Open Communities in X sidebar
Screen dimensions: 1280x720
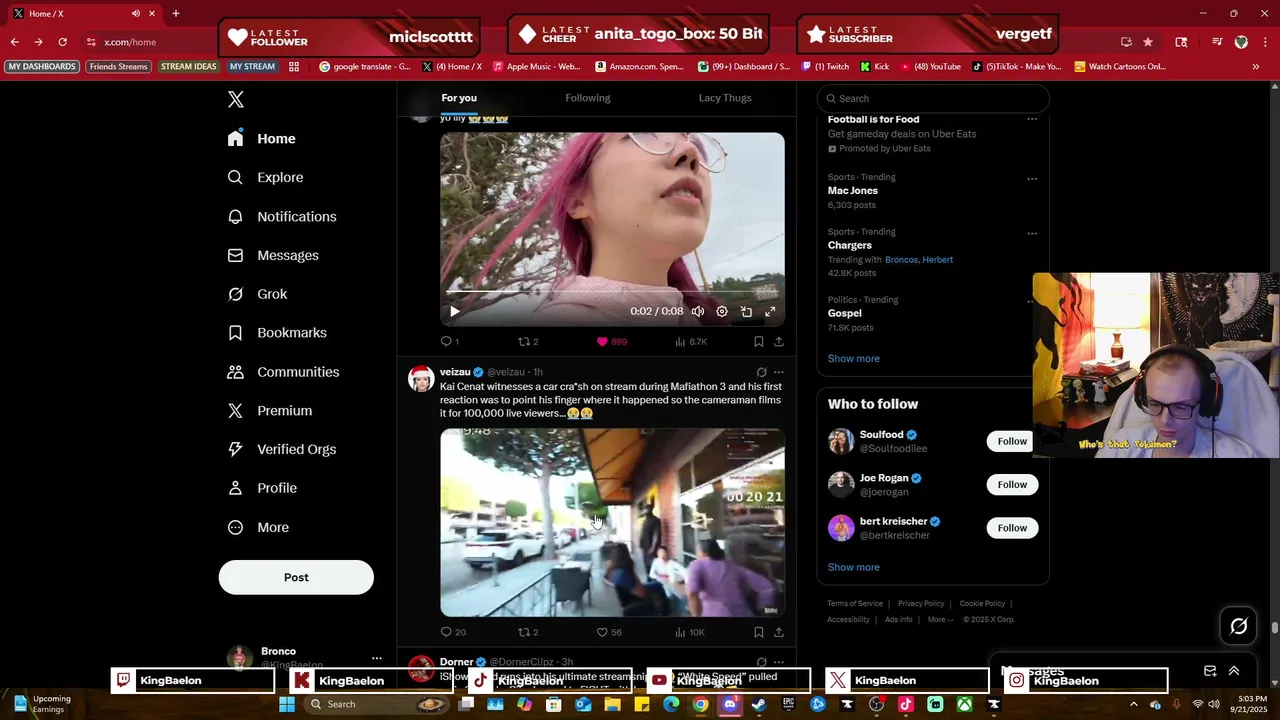pos(283,371)
